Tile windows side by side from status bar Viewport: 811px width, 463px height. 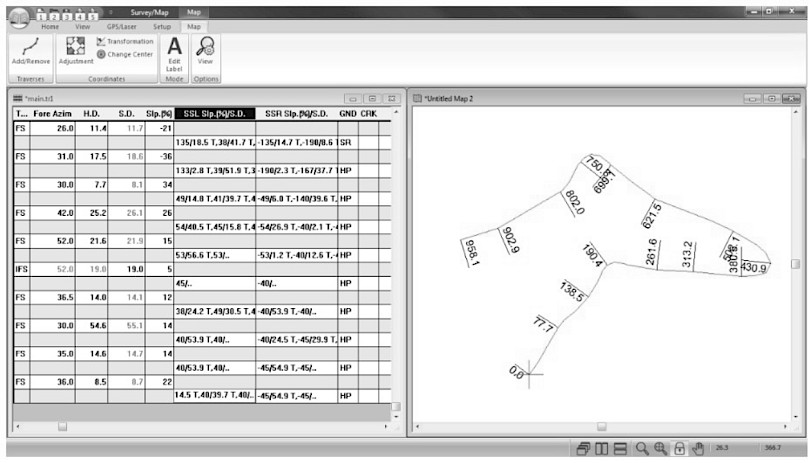[602, 450]
